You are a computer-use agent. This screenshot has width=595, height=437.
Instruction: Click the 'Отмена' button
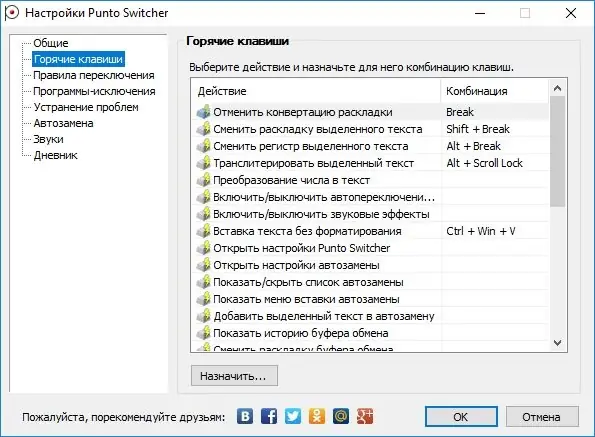pos(542,417)
